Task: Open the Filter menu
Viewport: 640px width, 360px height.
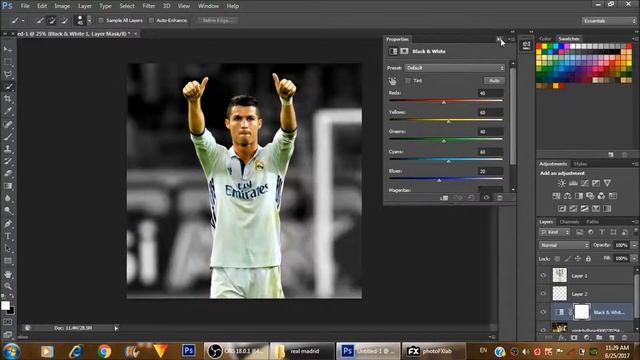Action: (149, 6)
